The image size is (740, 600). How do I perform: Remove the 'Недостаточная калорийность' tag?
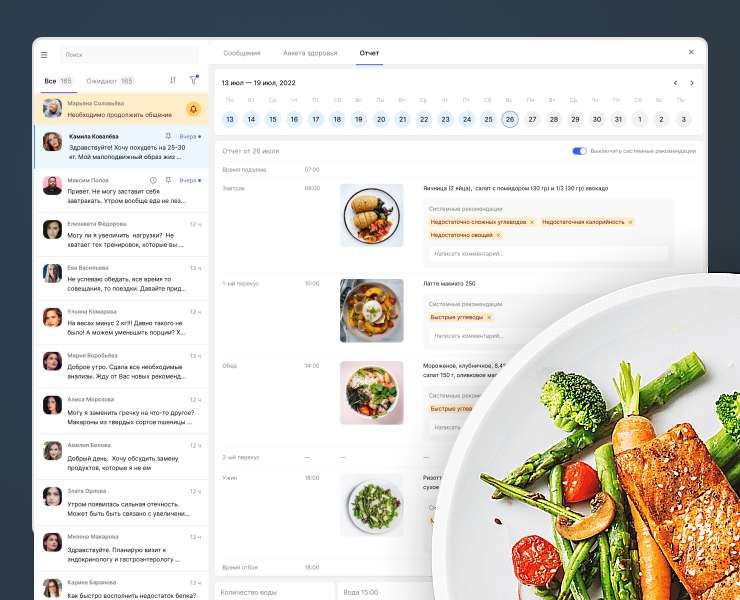(630, 222)
